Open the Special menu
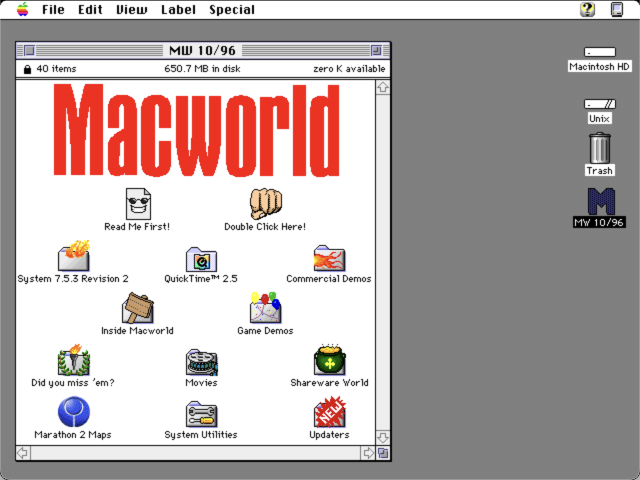The height and width of the screenshot is (480, 640). pyautogui.click(x=232, y=9)
